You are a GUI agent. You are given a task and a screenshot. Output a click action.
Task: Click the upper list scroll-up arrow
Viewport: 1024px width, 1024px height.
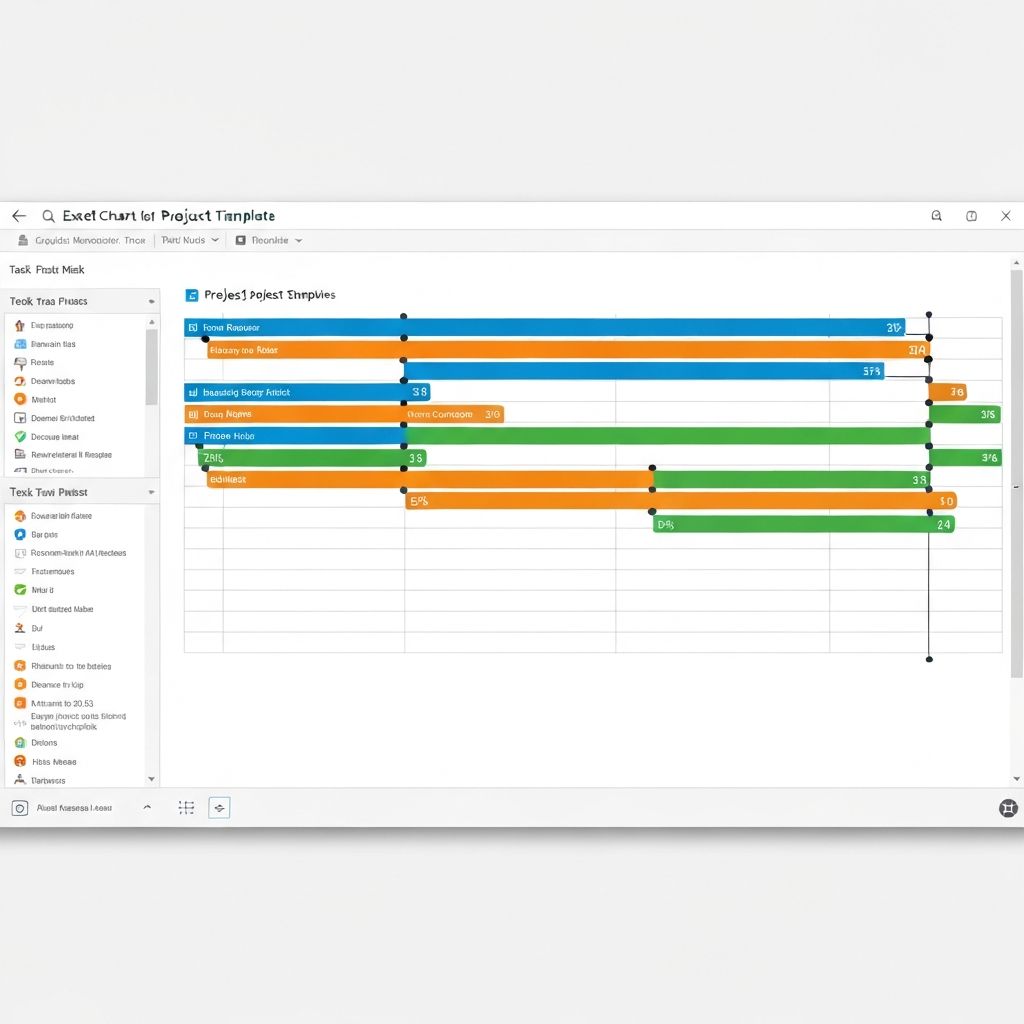click(x=152, y=322)
